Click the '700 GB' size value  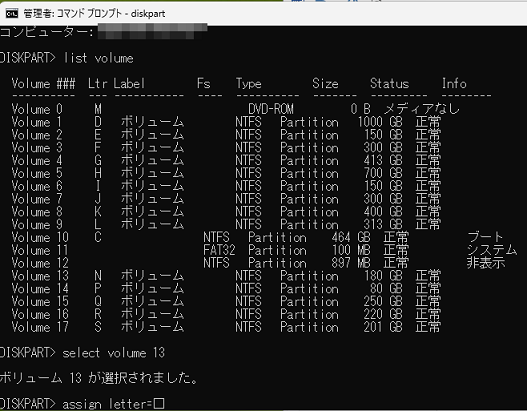[383, 173]
